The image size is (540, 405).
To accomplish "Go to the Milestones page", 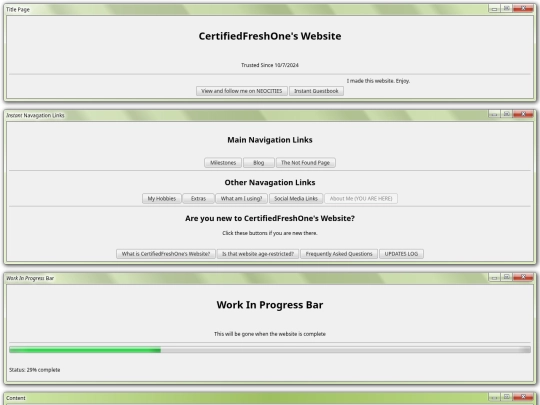I will (223, 163).
